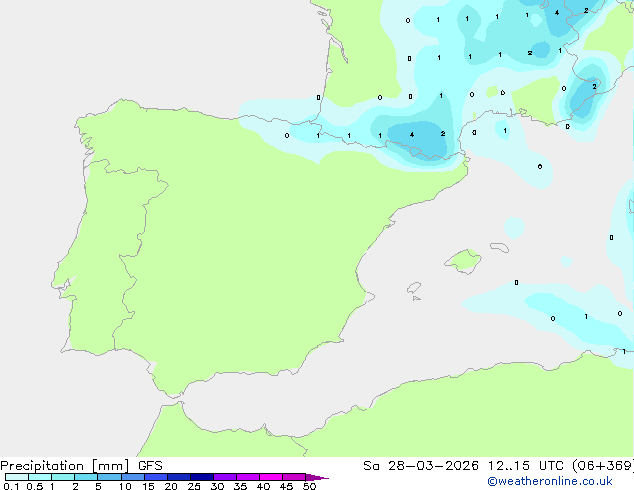Click the purple arrow tip above 50
This screenshot has width=634, height=490.
coord(317,477)
